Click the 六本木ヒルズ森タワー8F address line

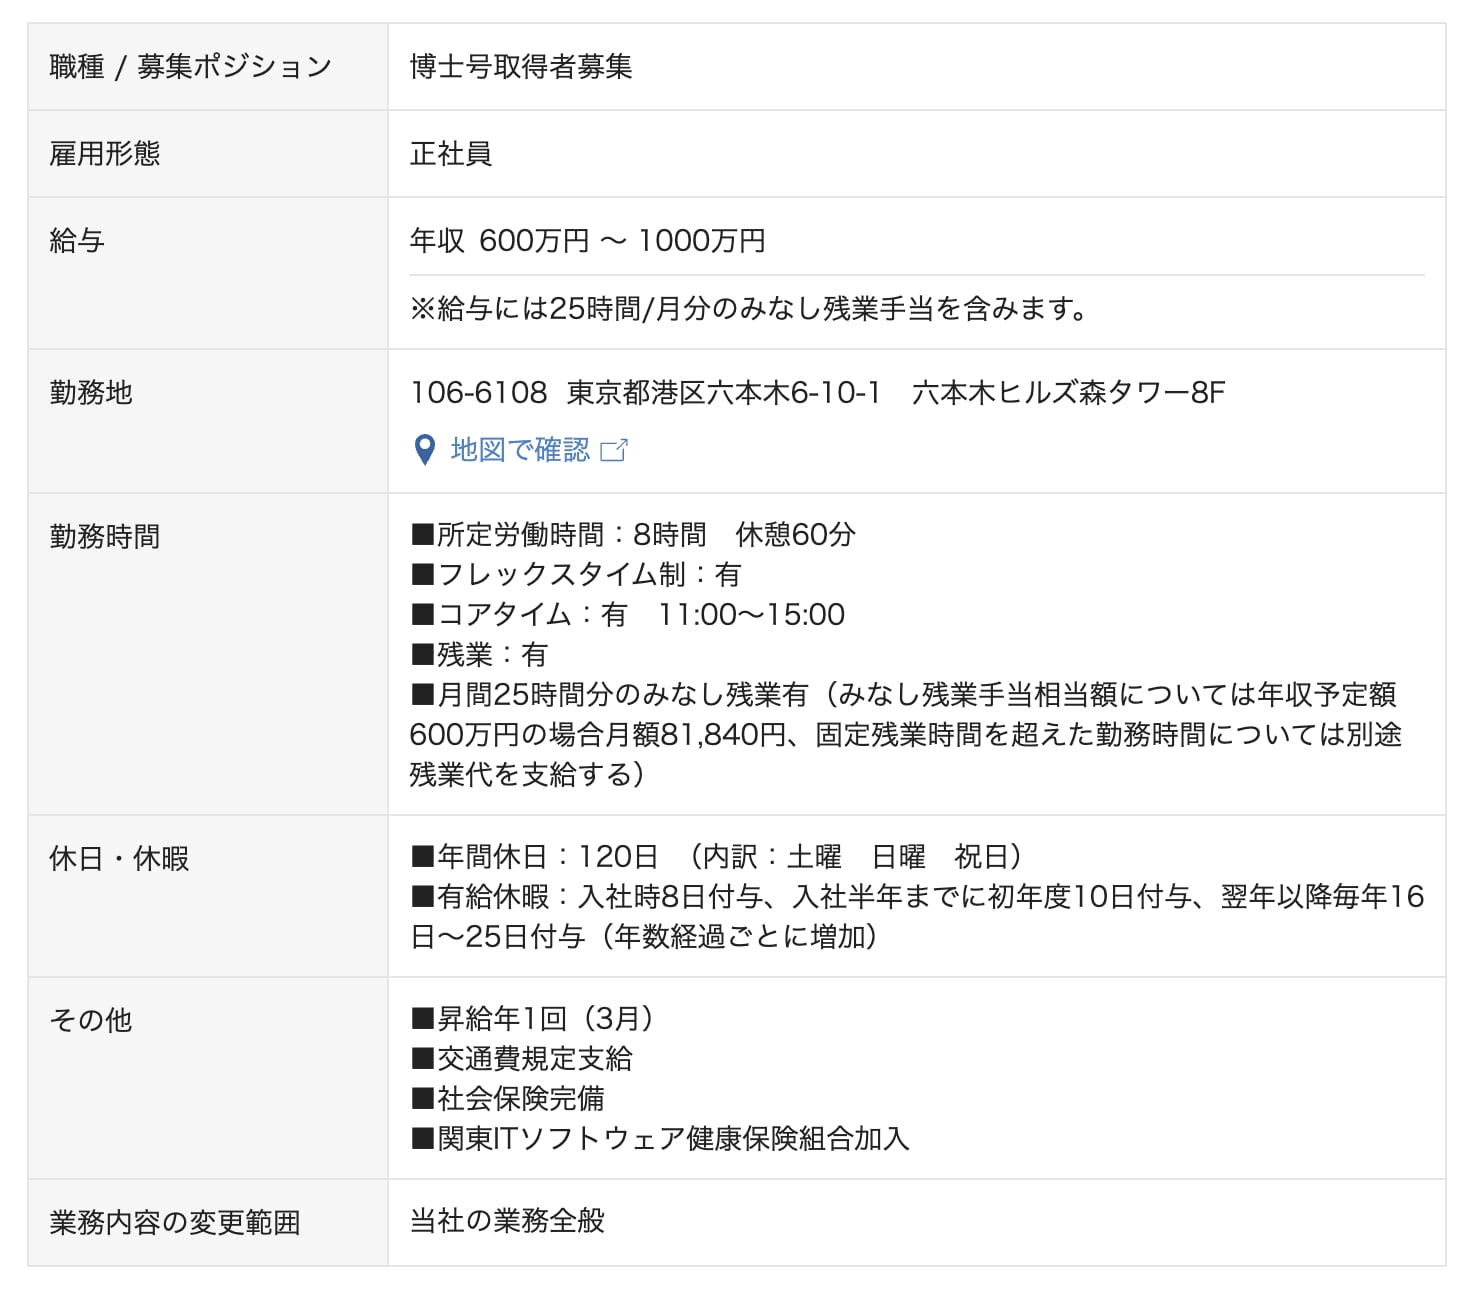coord(817,393)
